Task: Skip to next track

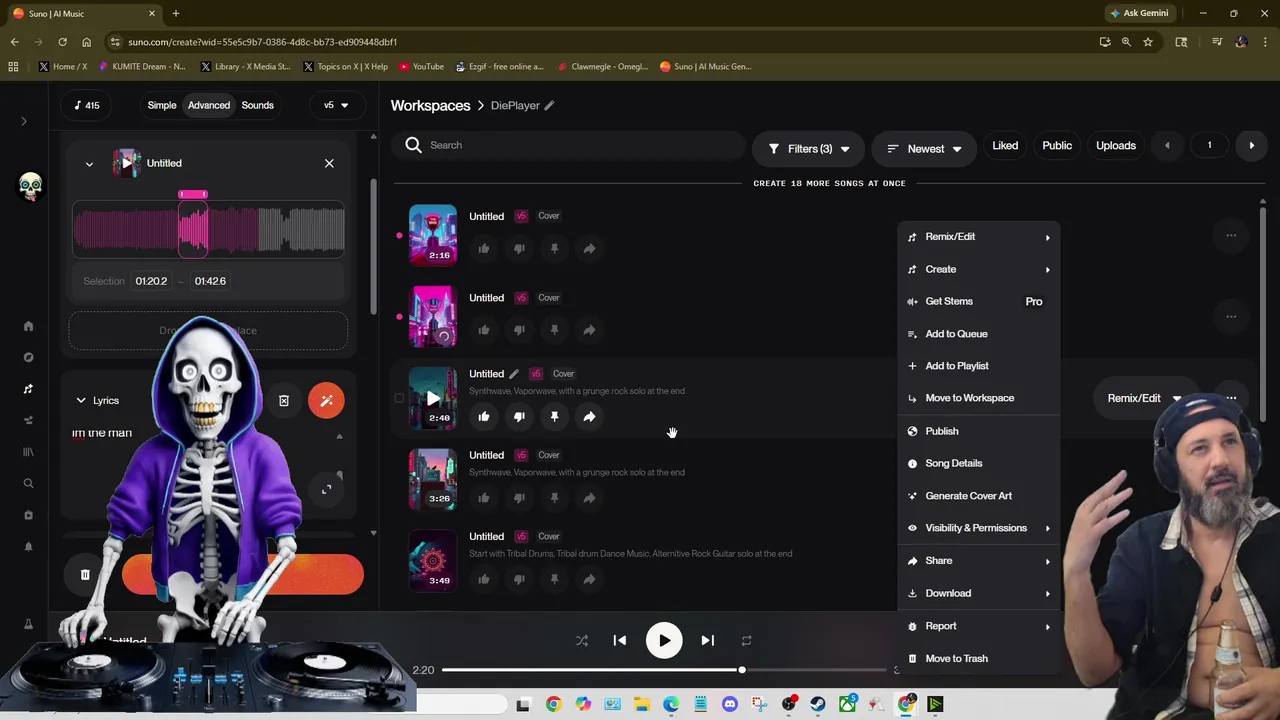Action: [707, 641]
